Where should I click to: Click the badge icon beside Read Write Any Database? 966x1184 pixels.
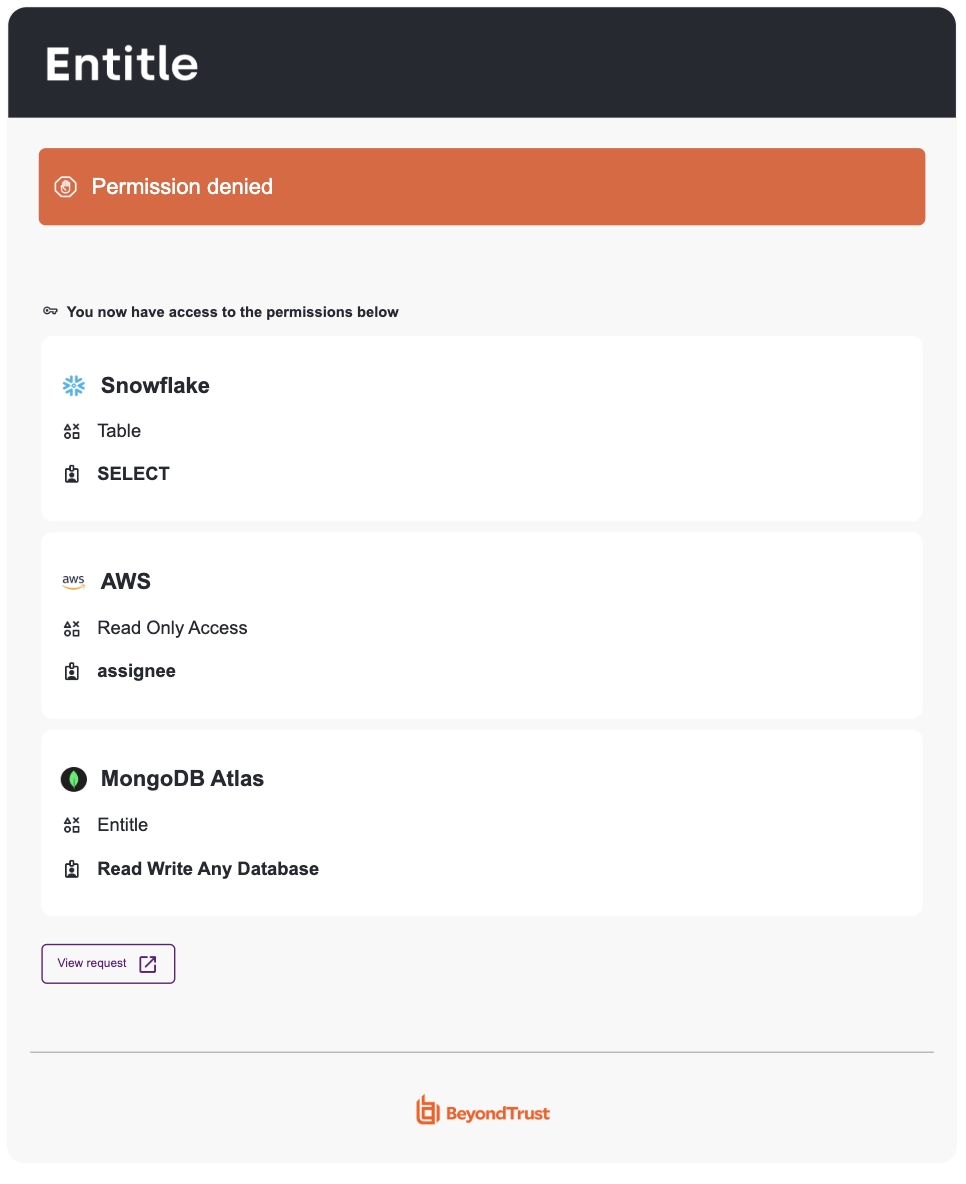point(72,869)
